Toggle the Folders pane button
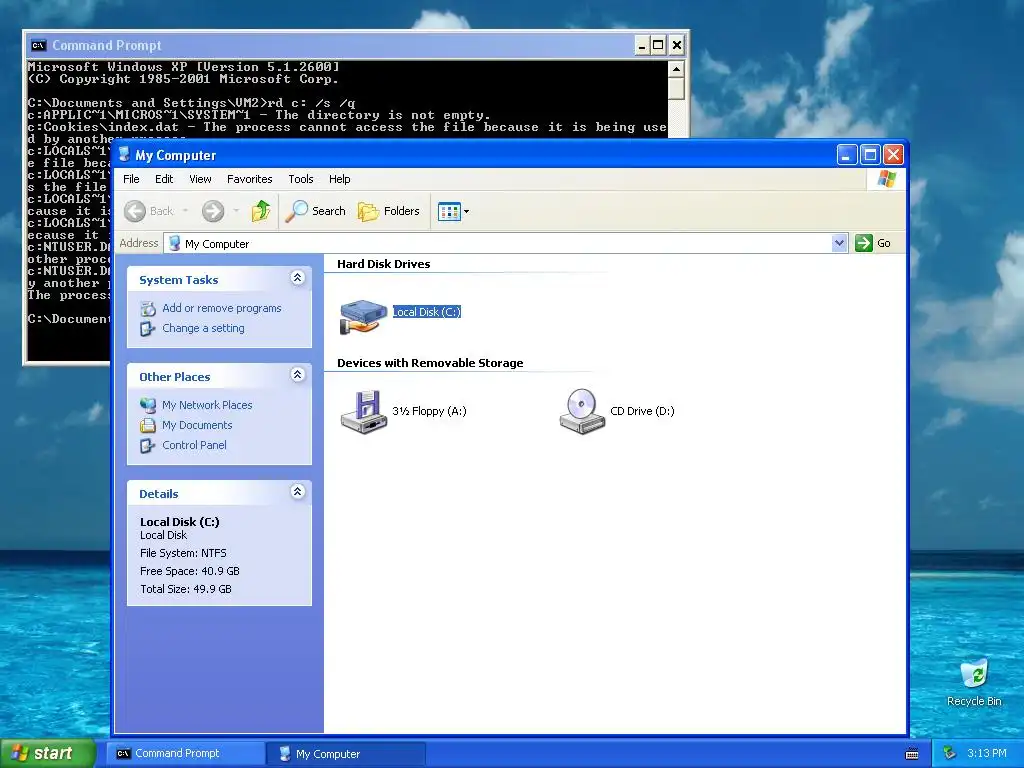Screen dimensions: 1024x768 click(389, 211)
